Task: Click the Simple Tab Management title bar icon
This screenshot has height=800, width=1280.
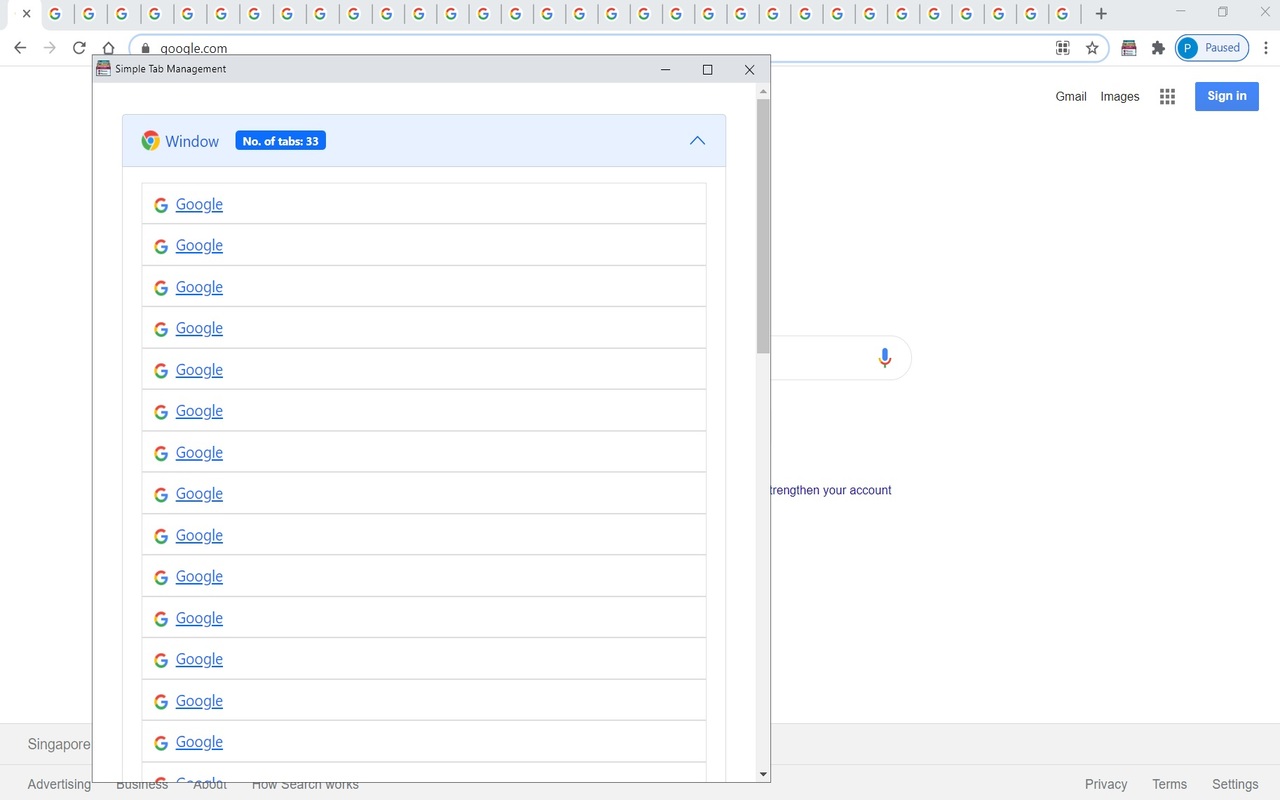Action: (x=103, y=69)
